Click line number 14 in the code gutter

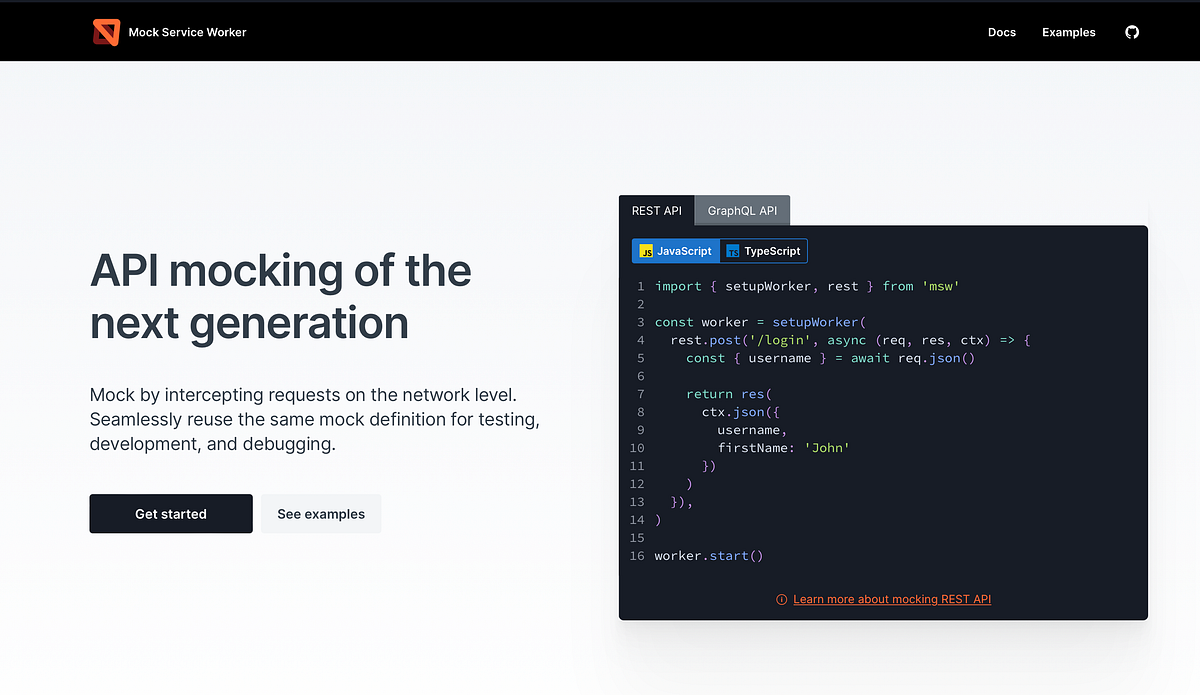click(x=637, y=520)
